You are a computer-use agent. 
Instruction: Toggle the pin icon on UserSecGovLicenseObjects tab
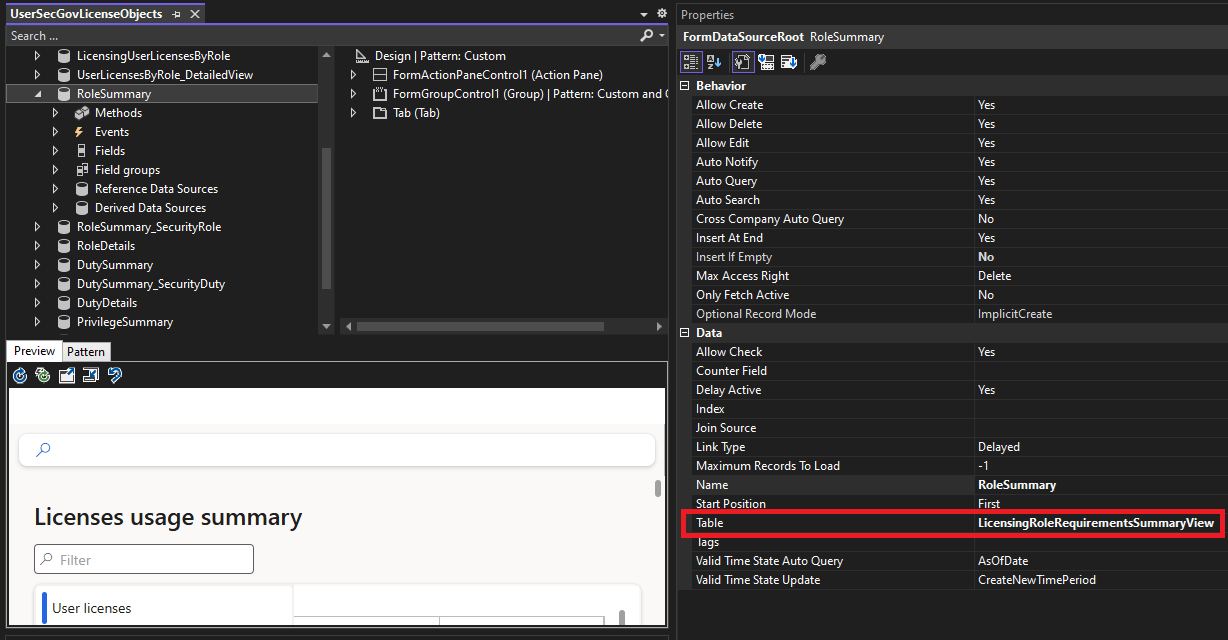176,14
